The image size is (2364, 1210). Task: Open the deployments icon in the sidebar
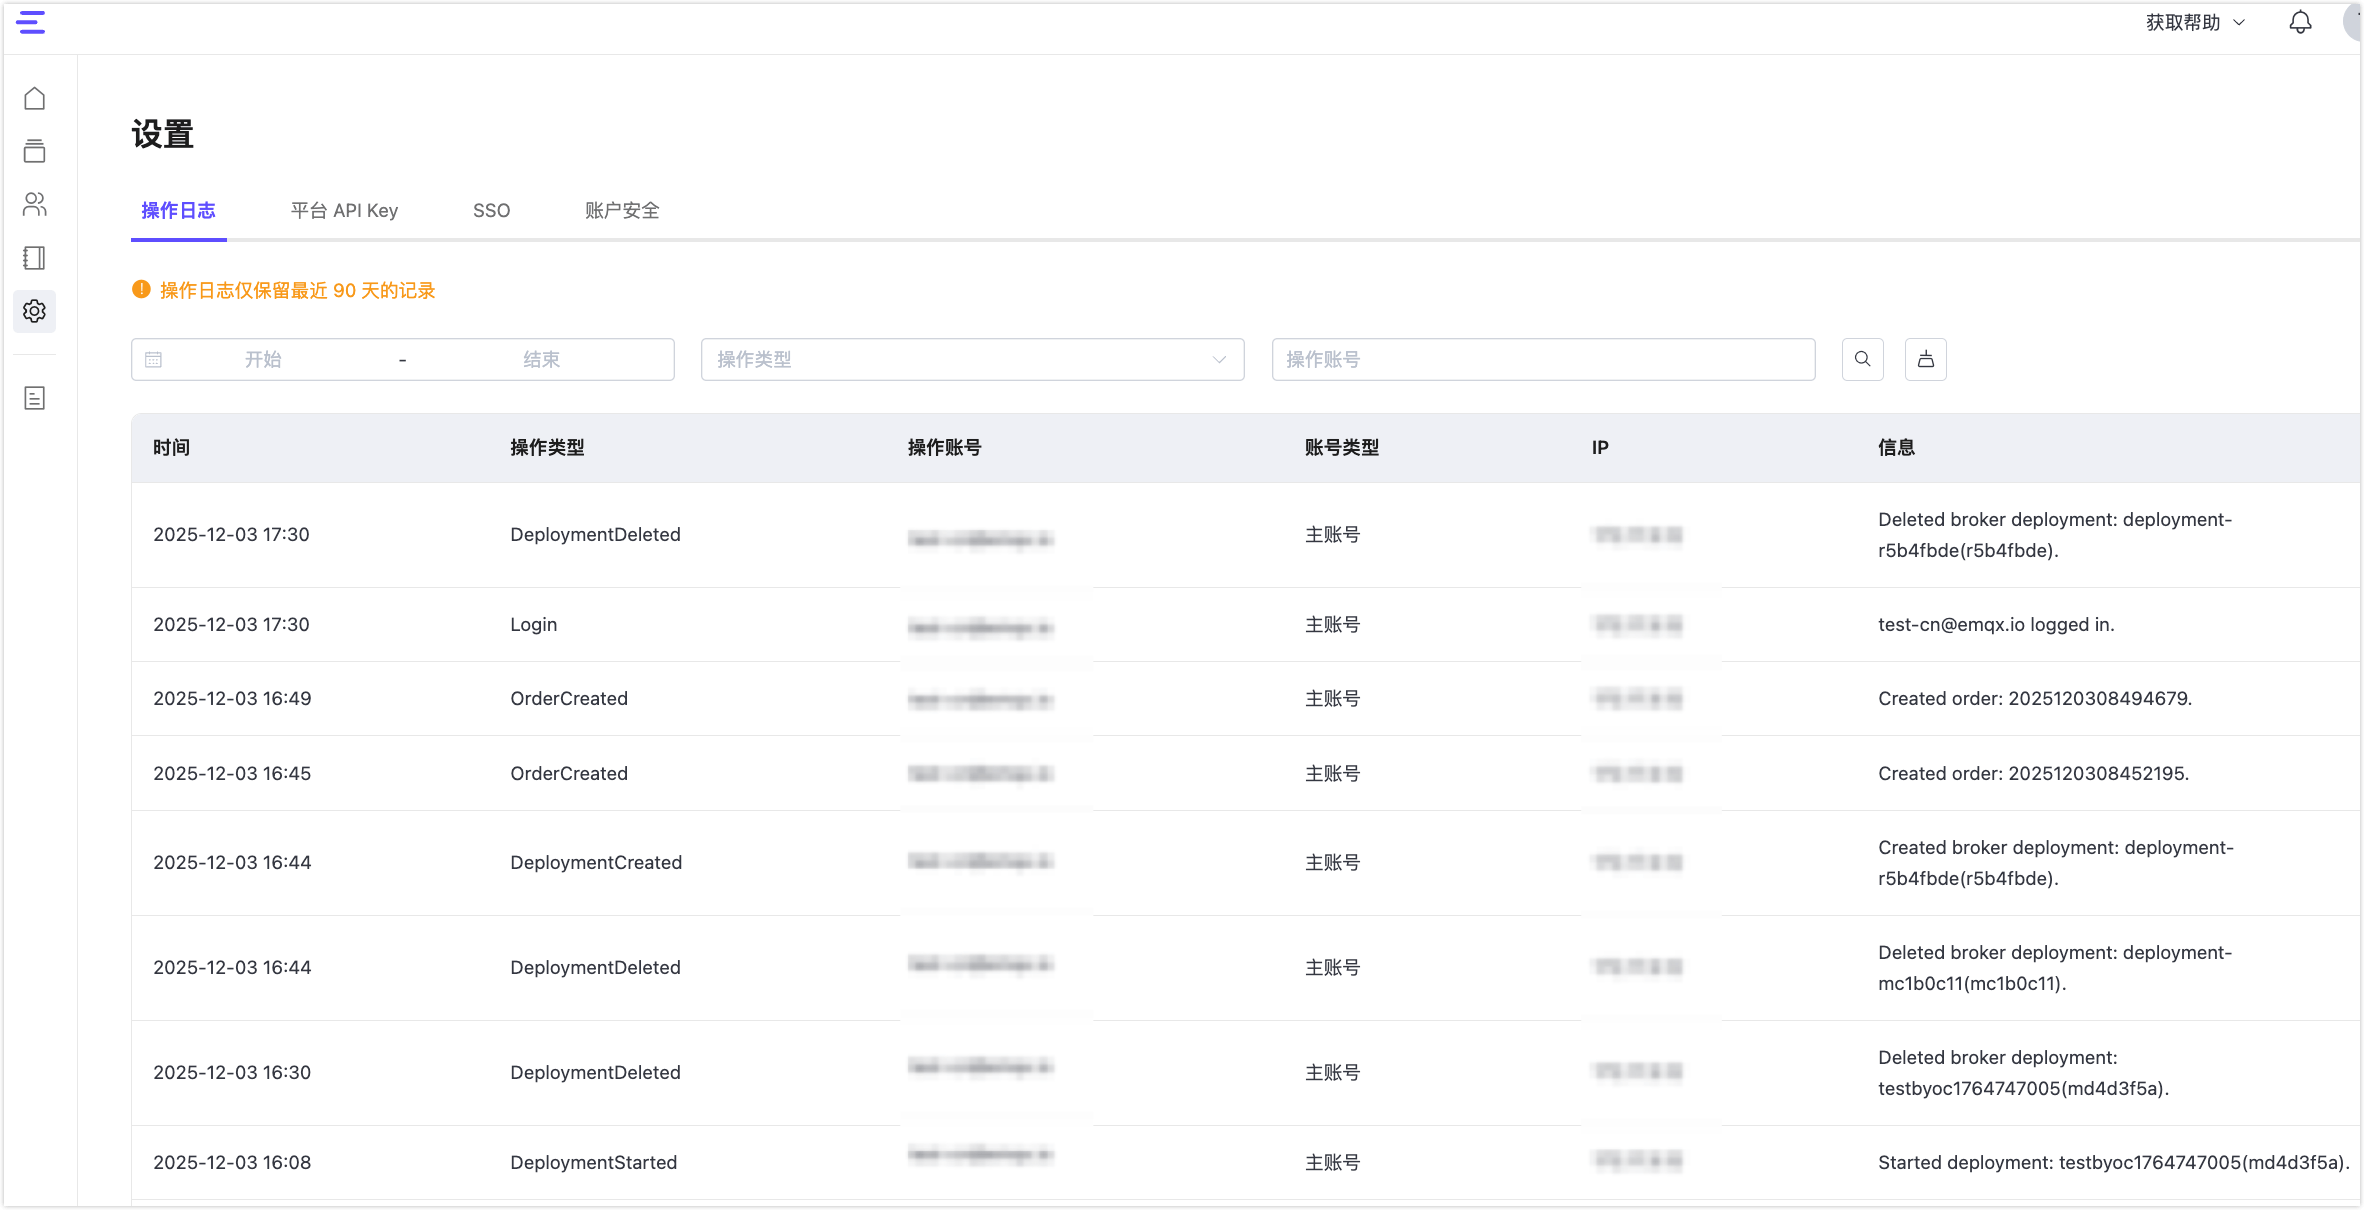tap(34, 151)
